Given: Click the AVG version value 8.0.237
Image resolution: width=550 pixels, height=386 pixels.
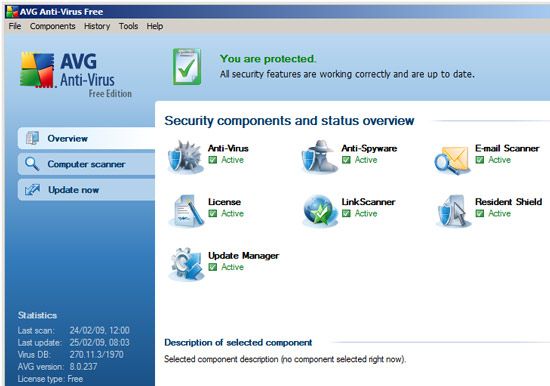Looking at the screenshot, I should 83,367.
